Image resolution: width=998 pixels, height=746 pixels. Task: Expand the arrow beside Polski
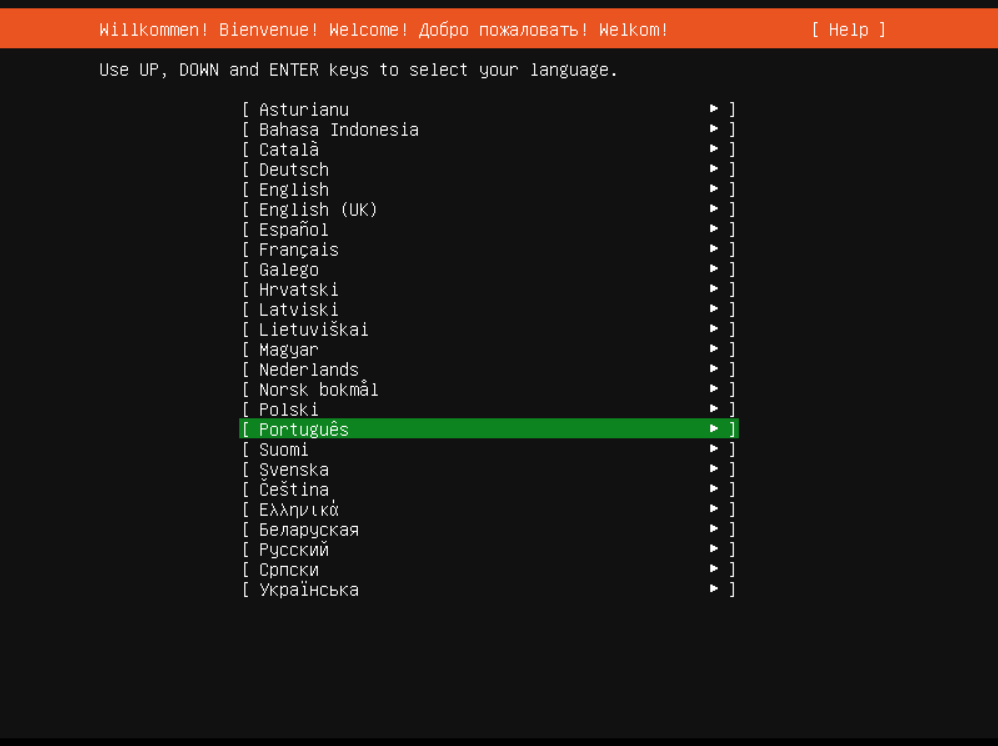[x=714, y=409]
